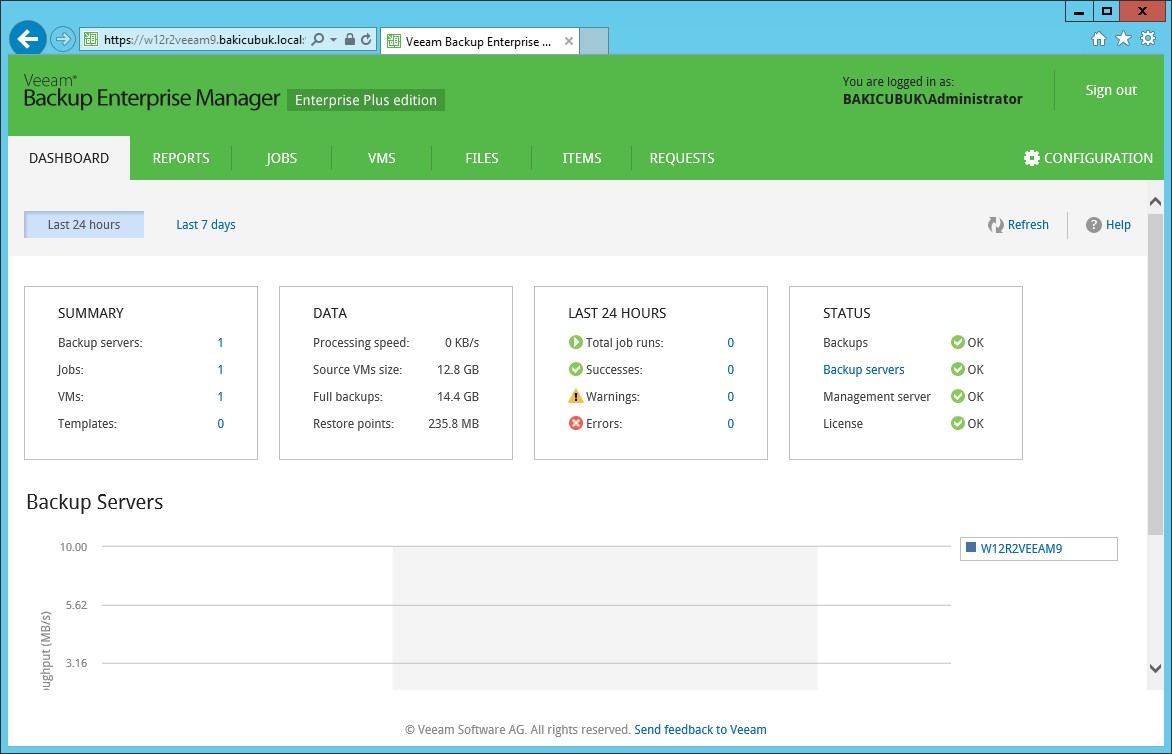This screenshot has height=754, width=1172.
Task: Open the ITEMS tab
Action: 582,158
